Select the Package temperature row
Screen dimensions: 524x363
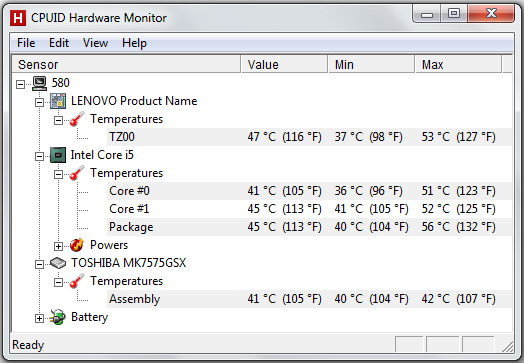[309, 227]
